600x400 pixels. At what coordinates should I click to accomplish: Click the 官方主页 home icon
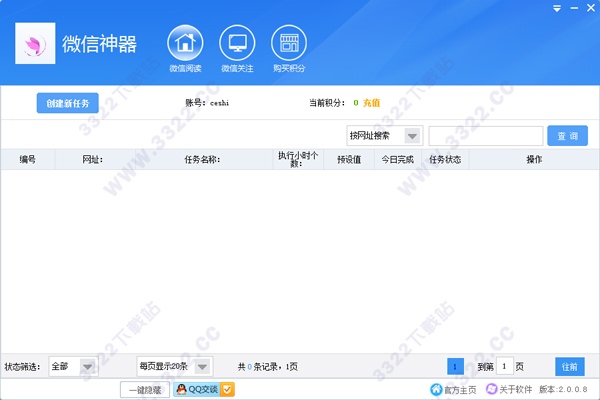436,389
